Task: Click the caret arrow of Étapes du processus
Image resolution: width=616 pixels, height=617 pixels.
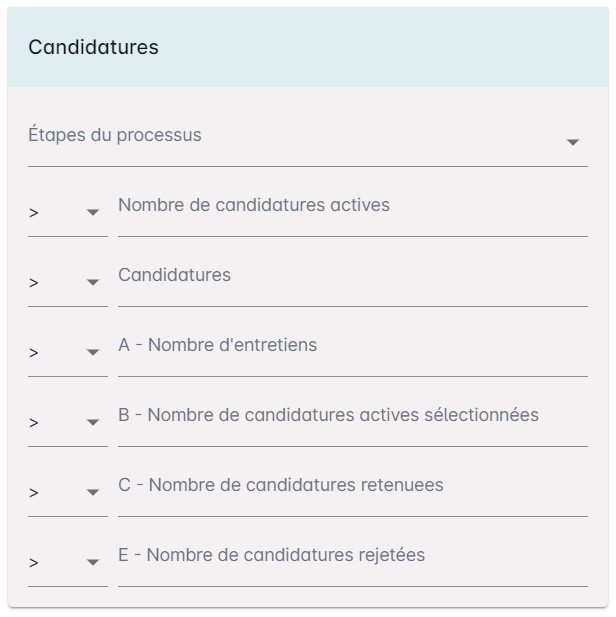Action: pos(573,142)
